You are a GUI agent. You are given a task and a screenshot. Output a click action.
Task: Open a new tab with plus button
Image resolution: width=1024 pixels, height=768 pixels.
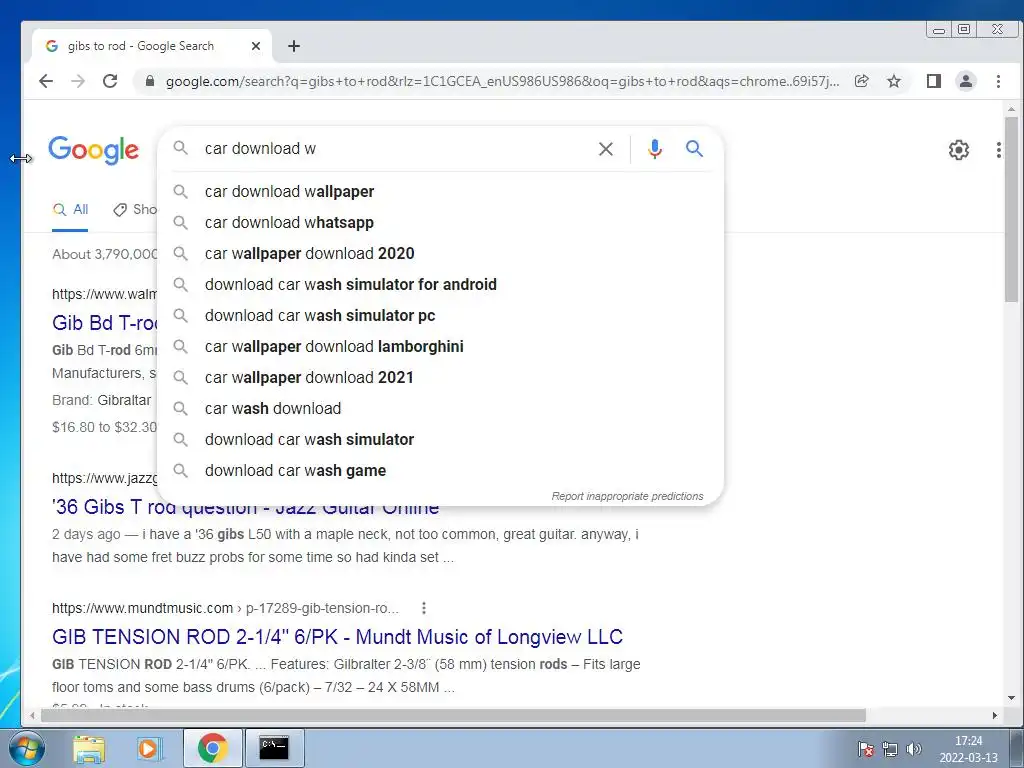(294, 46)
